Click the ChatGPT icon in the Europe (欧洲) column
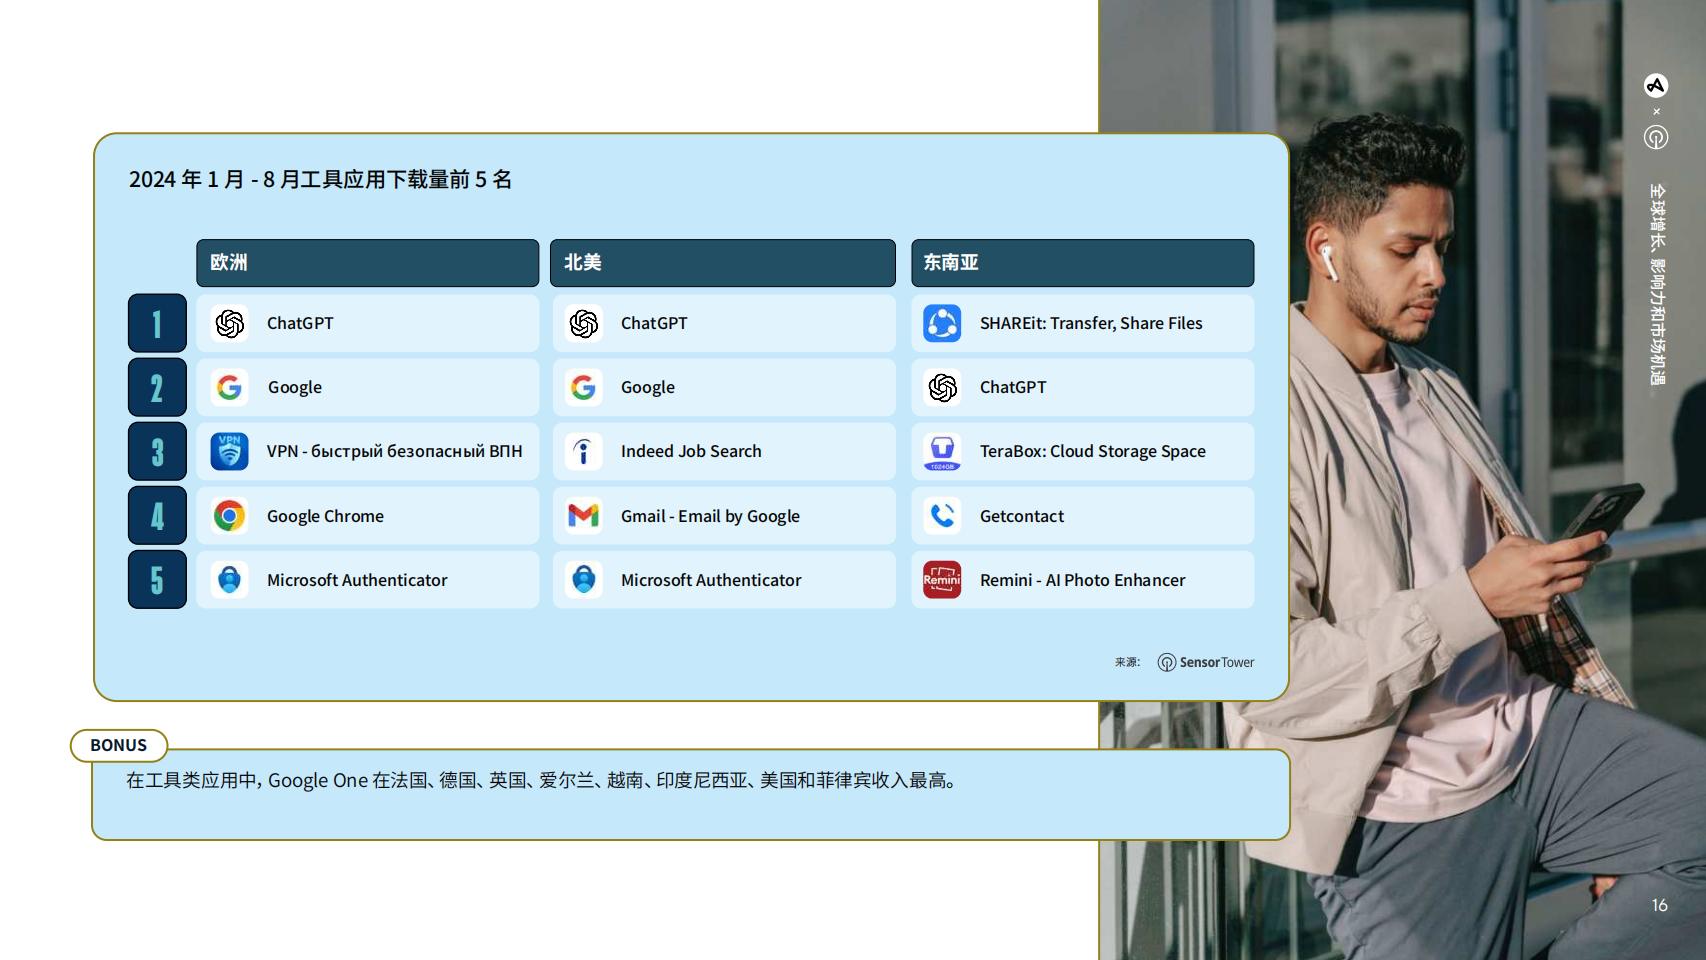 pyautogui.click(x=230, y=323)
